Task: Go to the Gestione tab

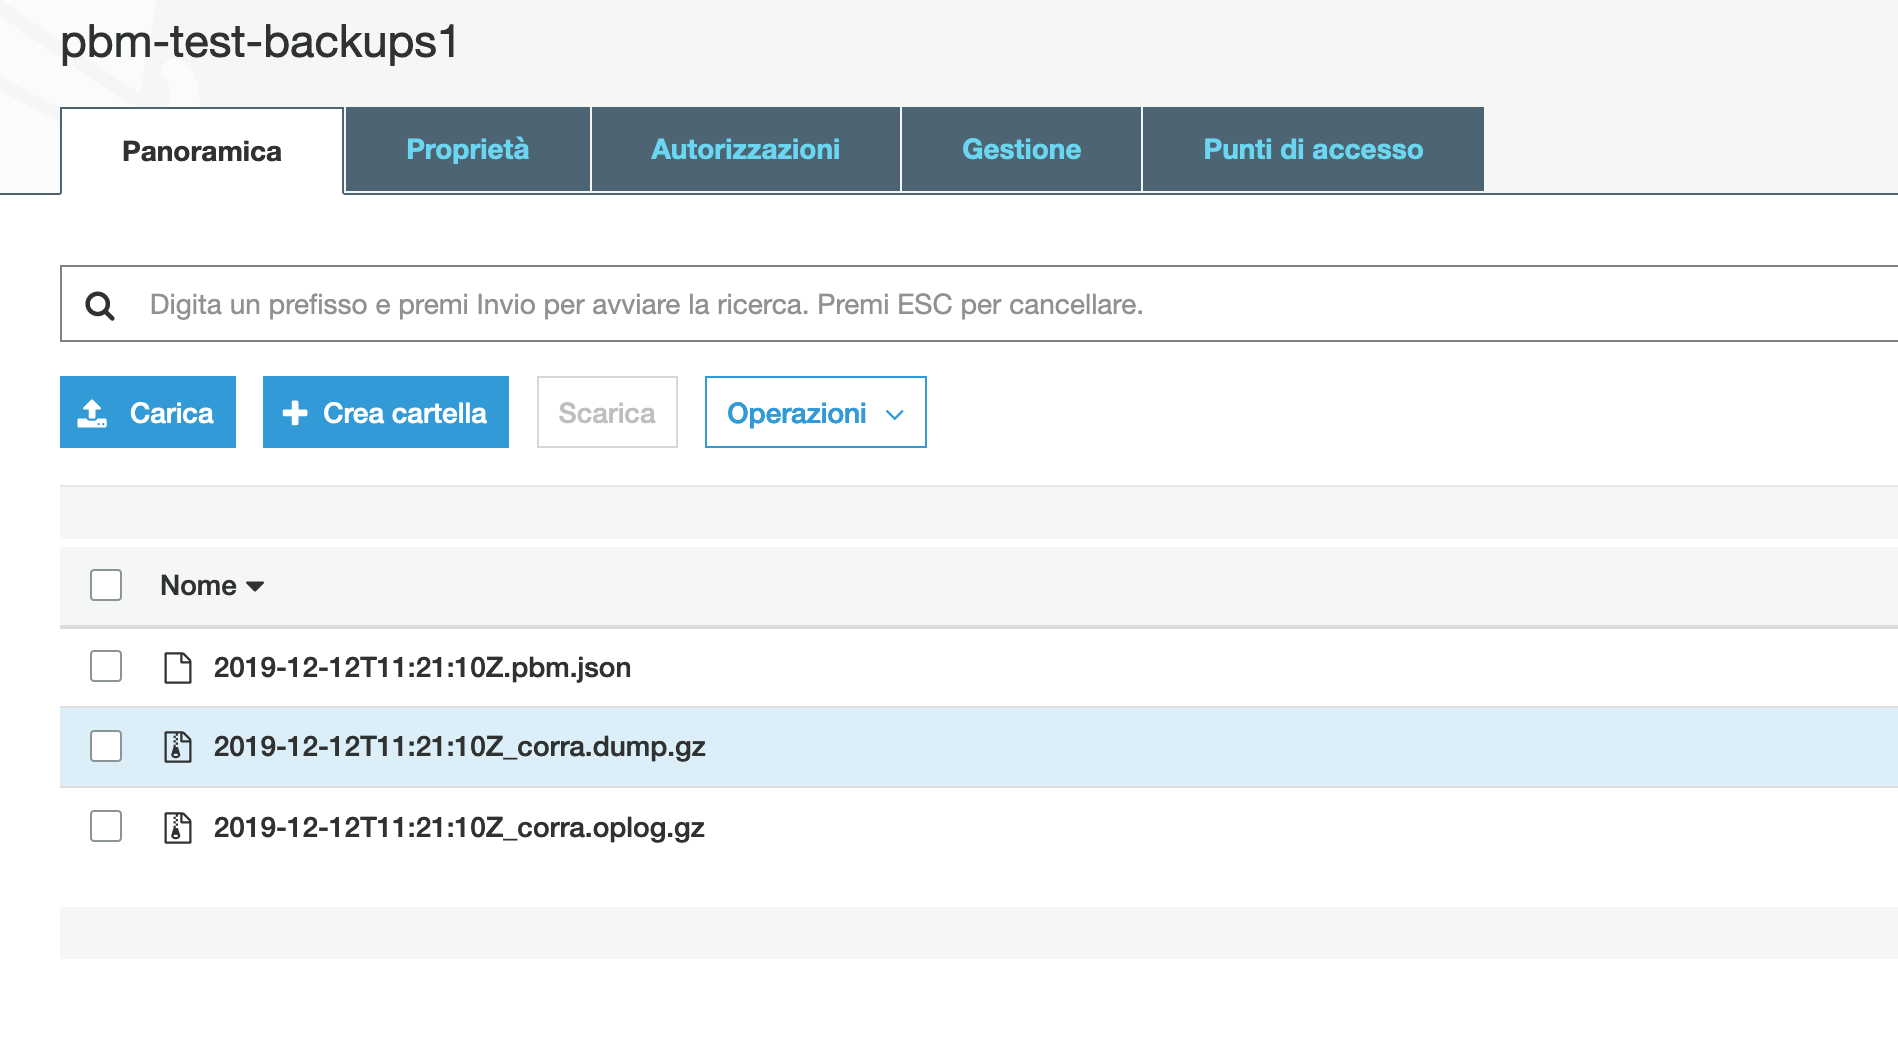Action: click(x=1021, y=150)
